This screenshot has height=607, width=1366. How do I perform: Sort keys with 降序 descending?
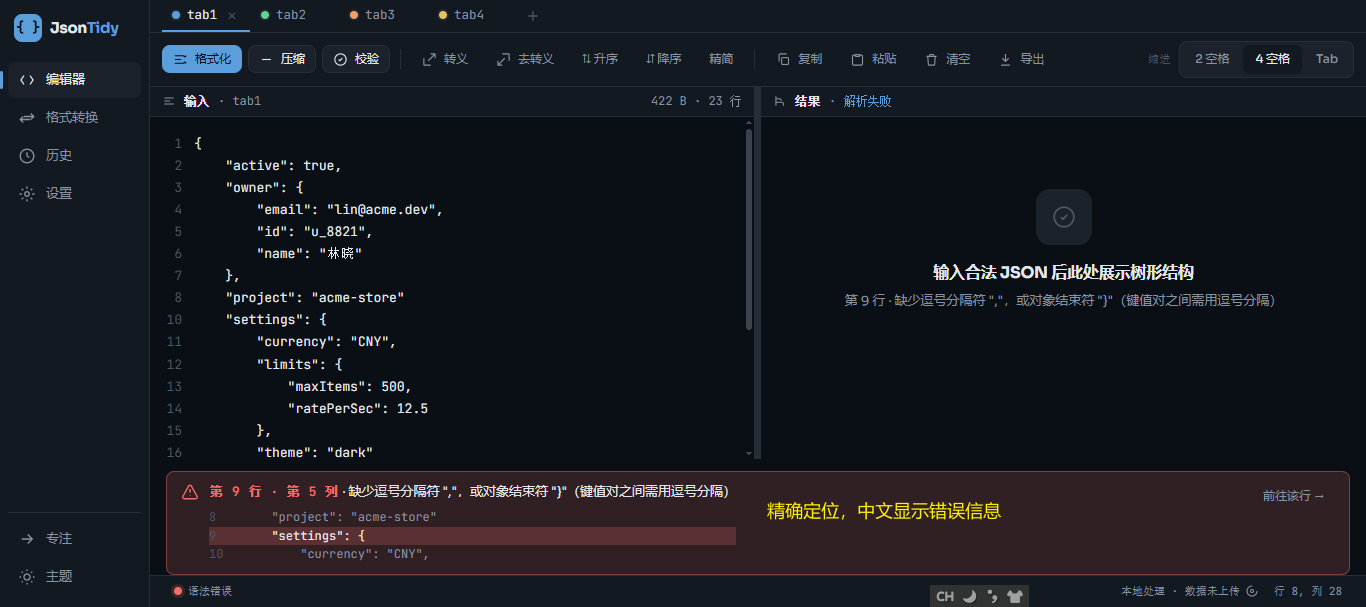point(664,59)
